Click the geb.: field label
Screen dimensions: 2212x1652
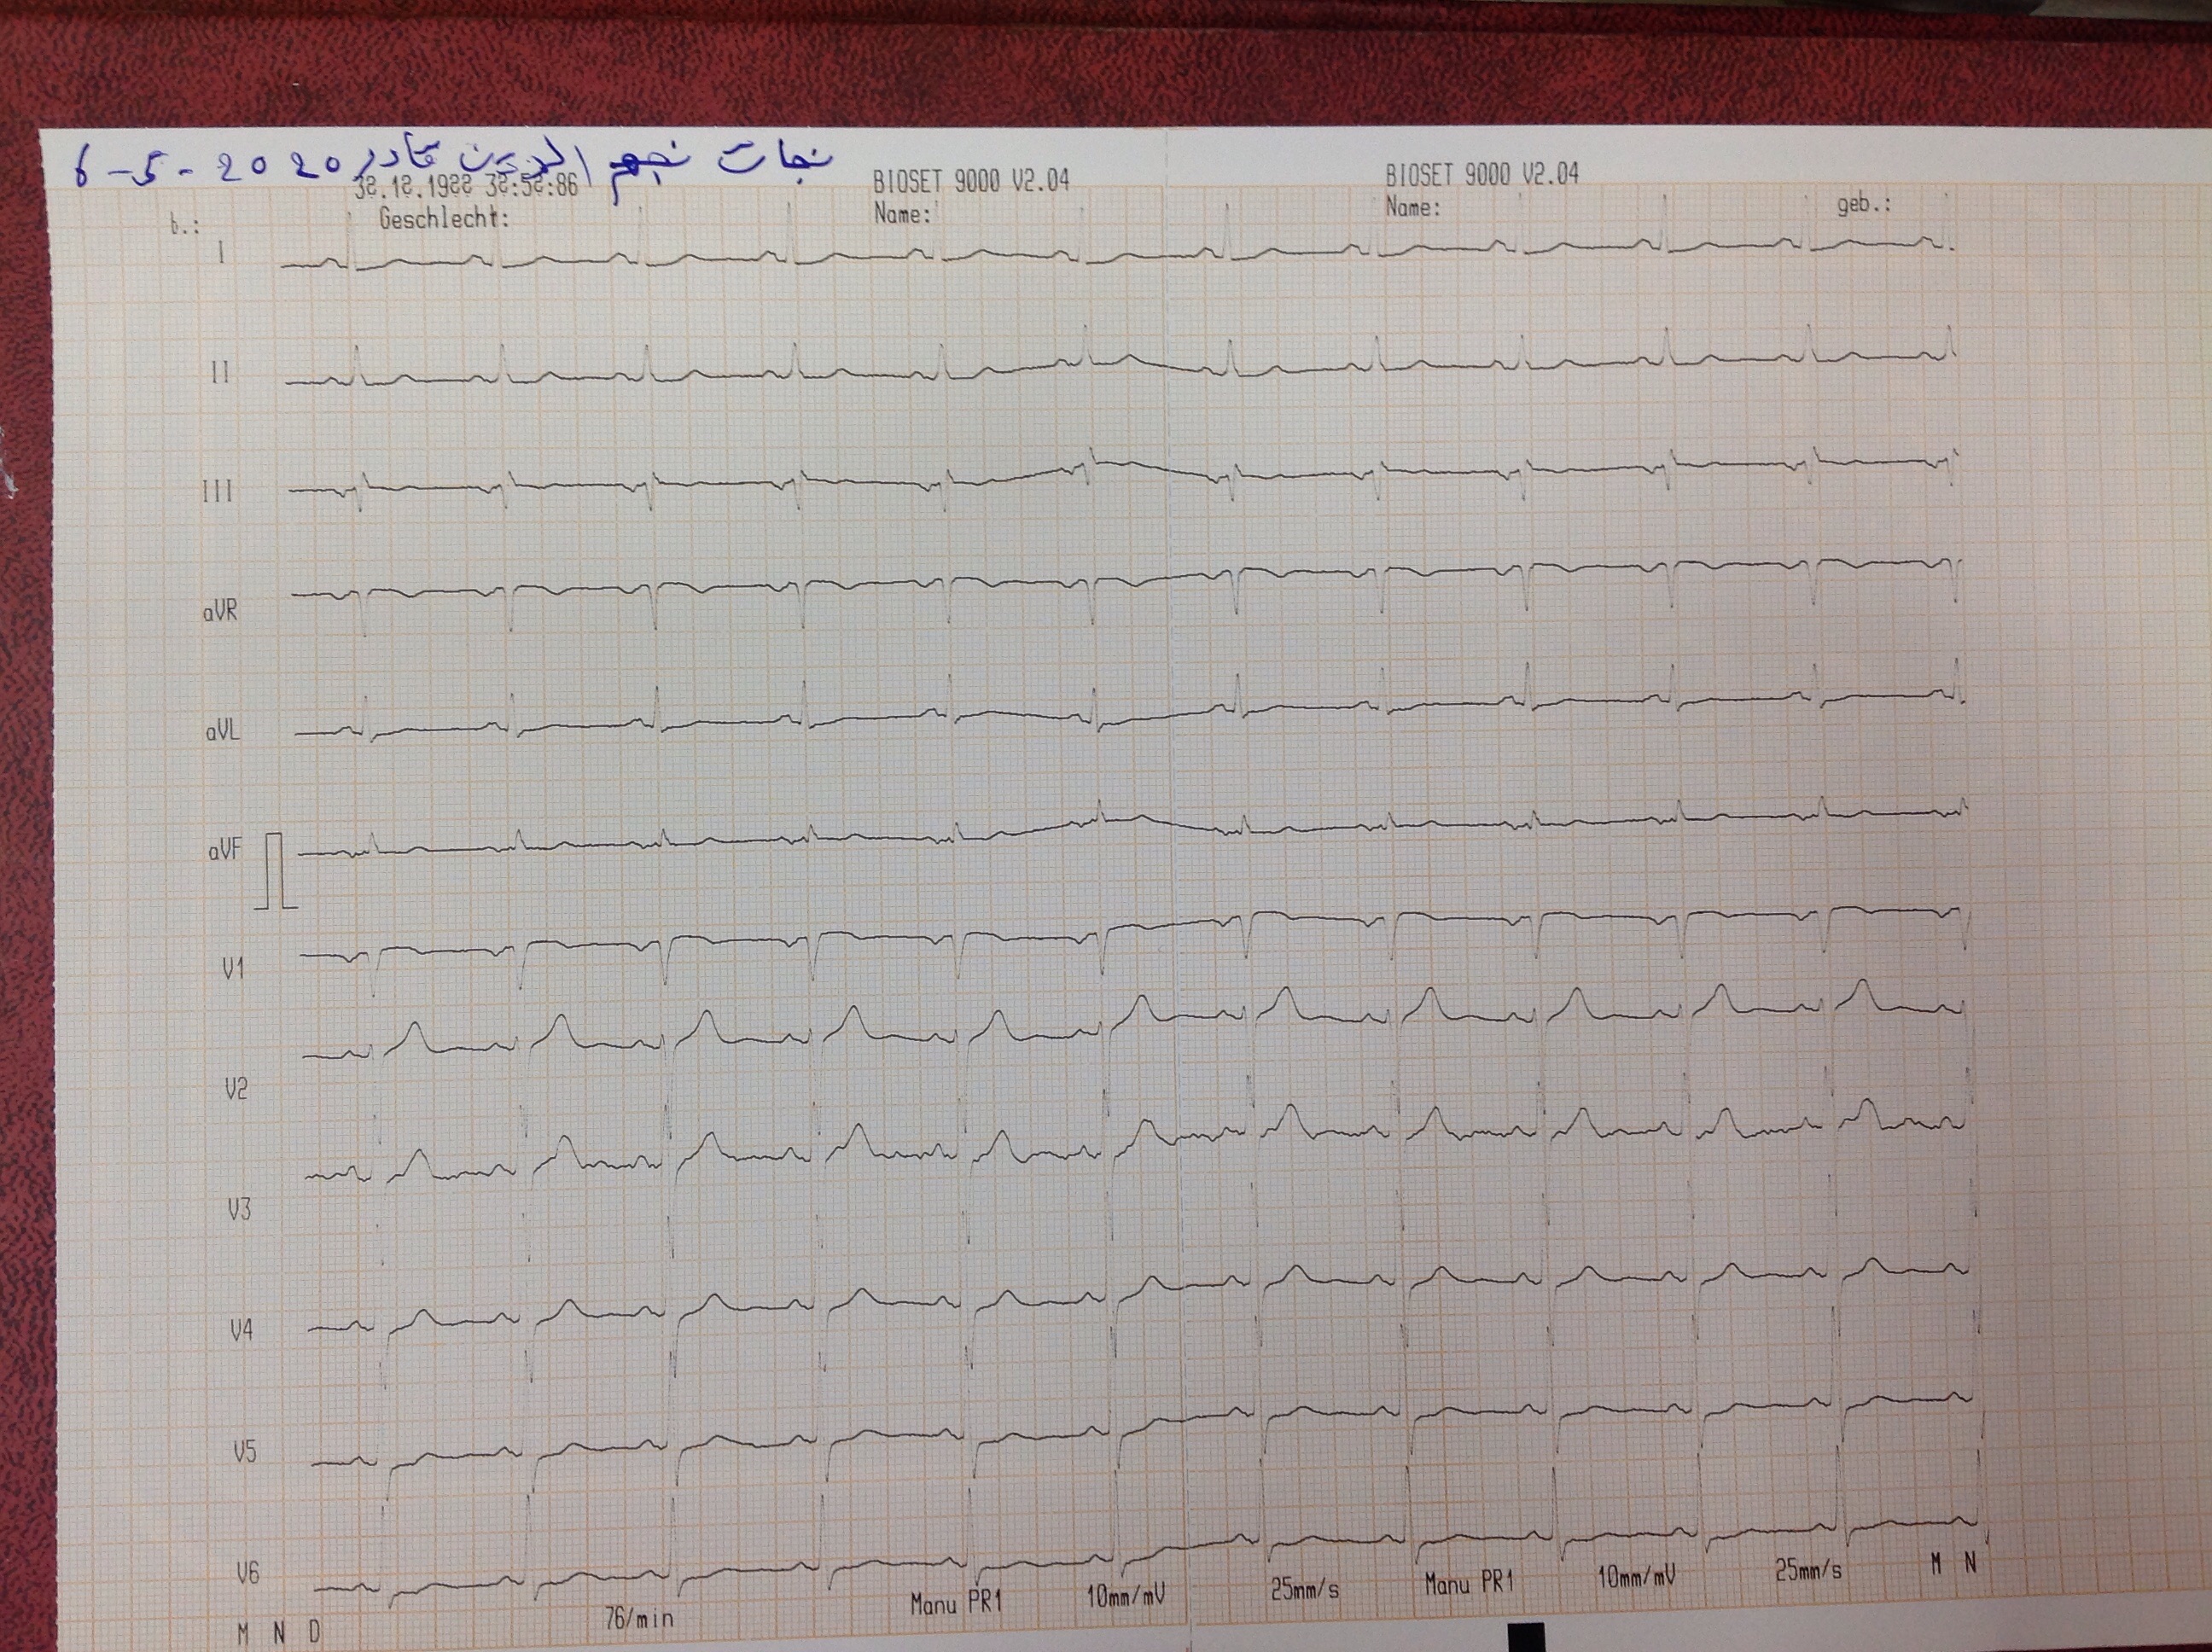(x=1863, y=205)
